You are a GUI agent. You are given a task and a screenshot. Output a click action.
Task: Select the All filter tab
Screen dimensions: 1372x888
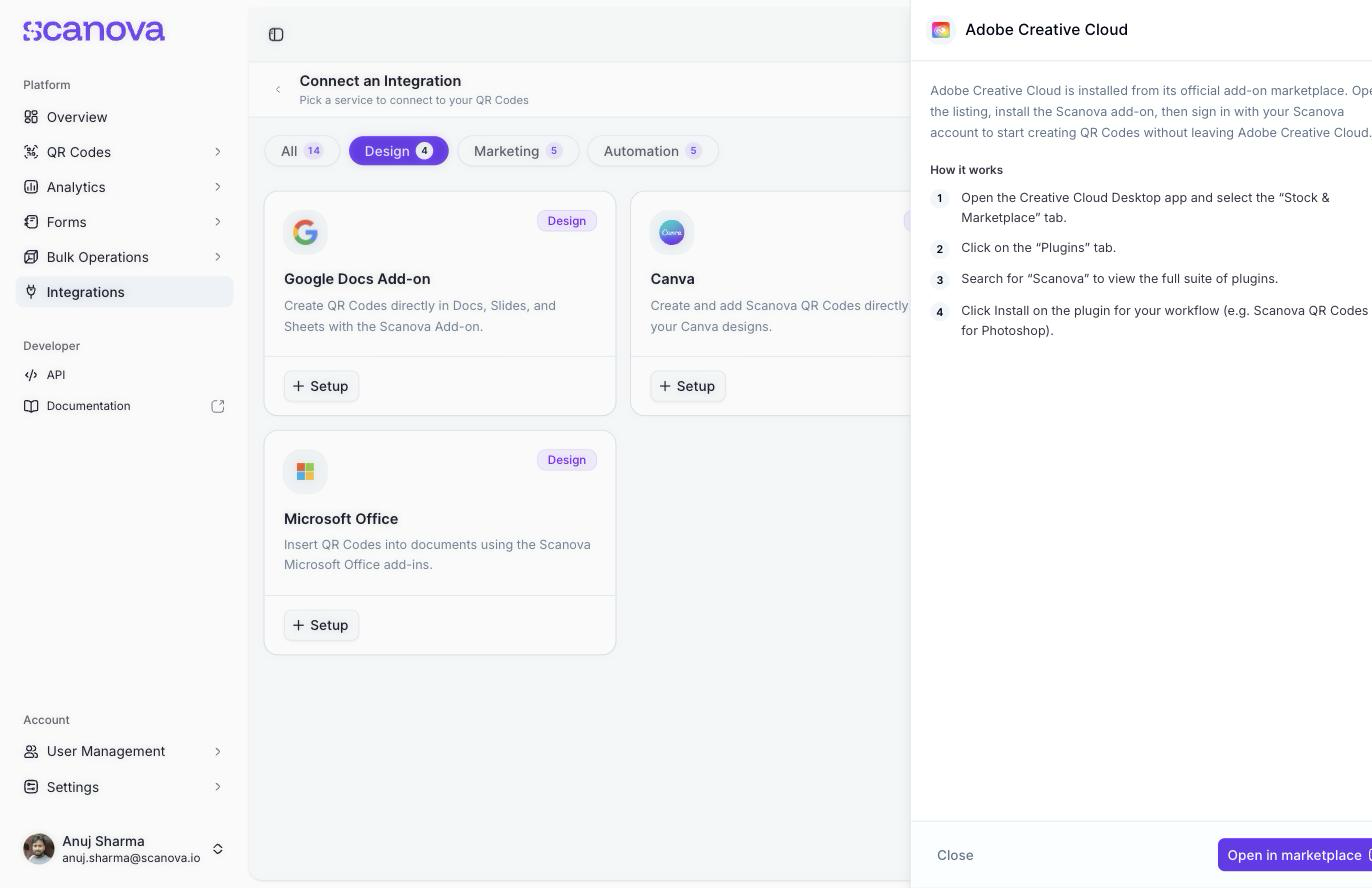(302, 151)
